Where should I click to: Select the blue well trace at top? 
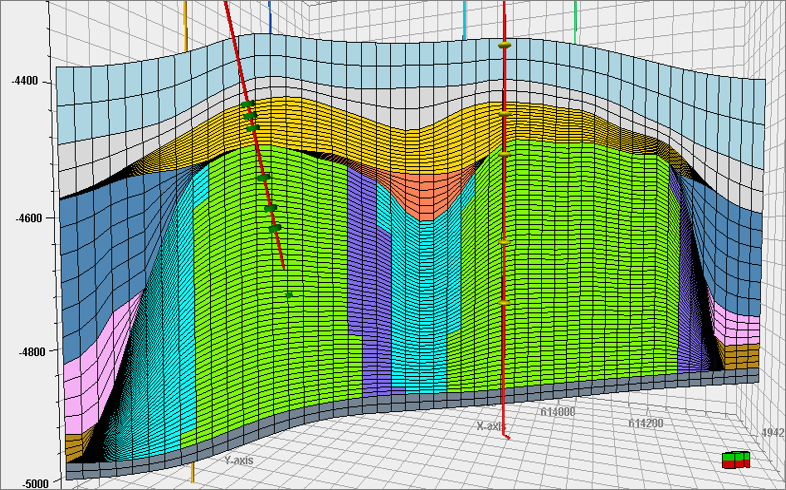point(270,20)
